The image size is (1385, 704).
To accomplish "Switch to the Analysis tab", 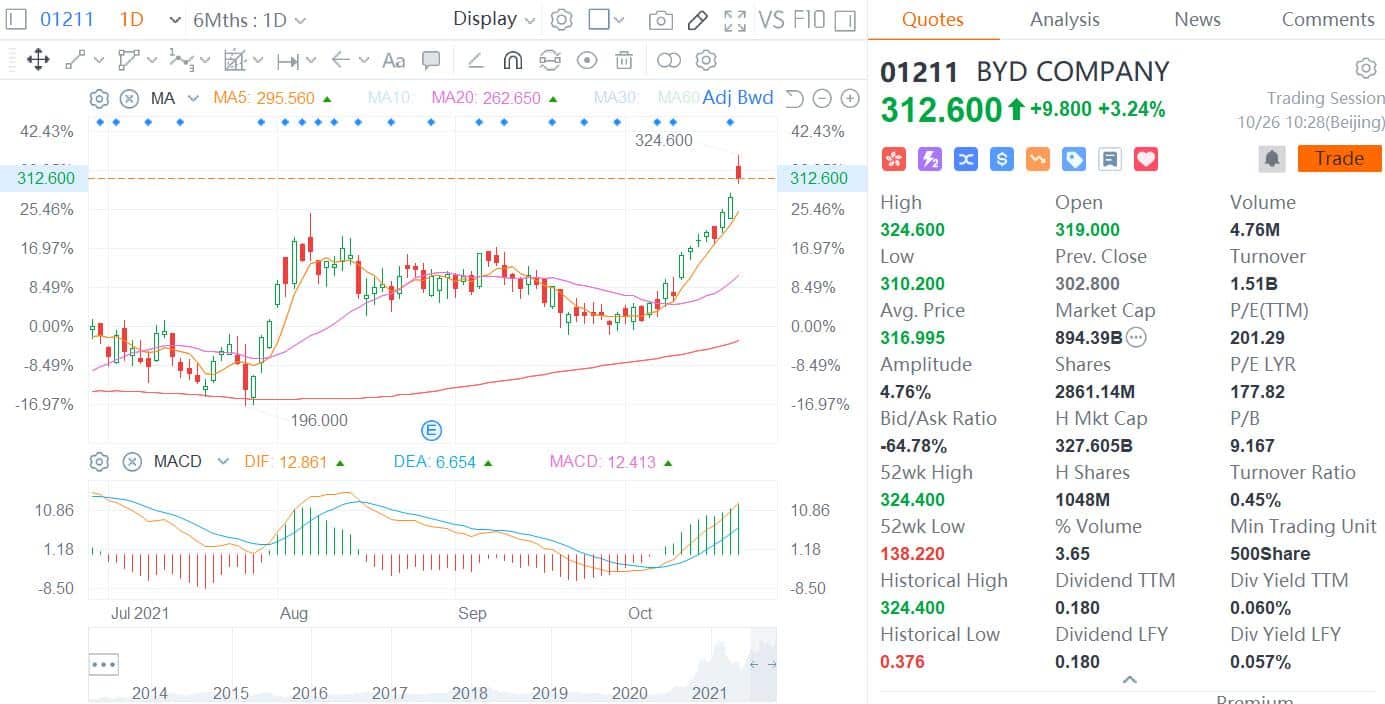I will point(1064,19).
